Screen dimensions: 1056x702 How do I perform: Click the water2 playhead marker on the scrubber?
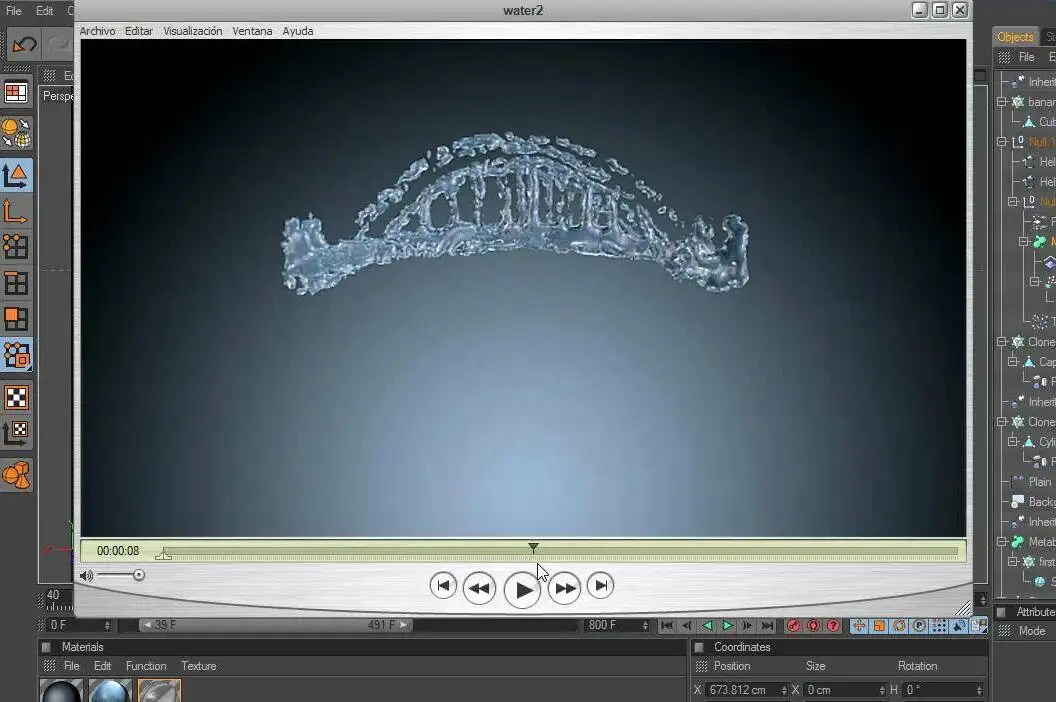(533, 548)
